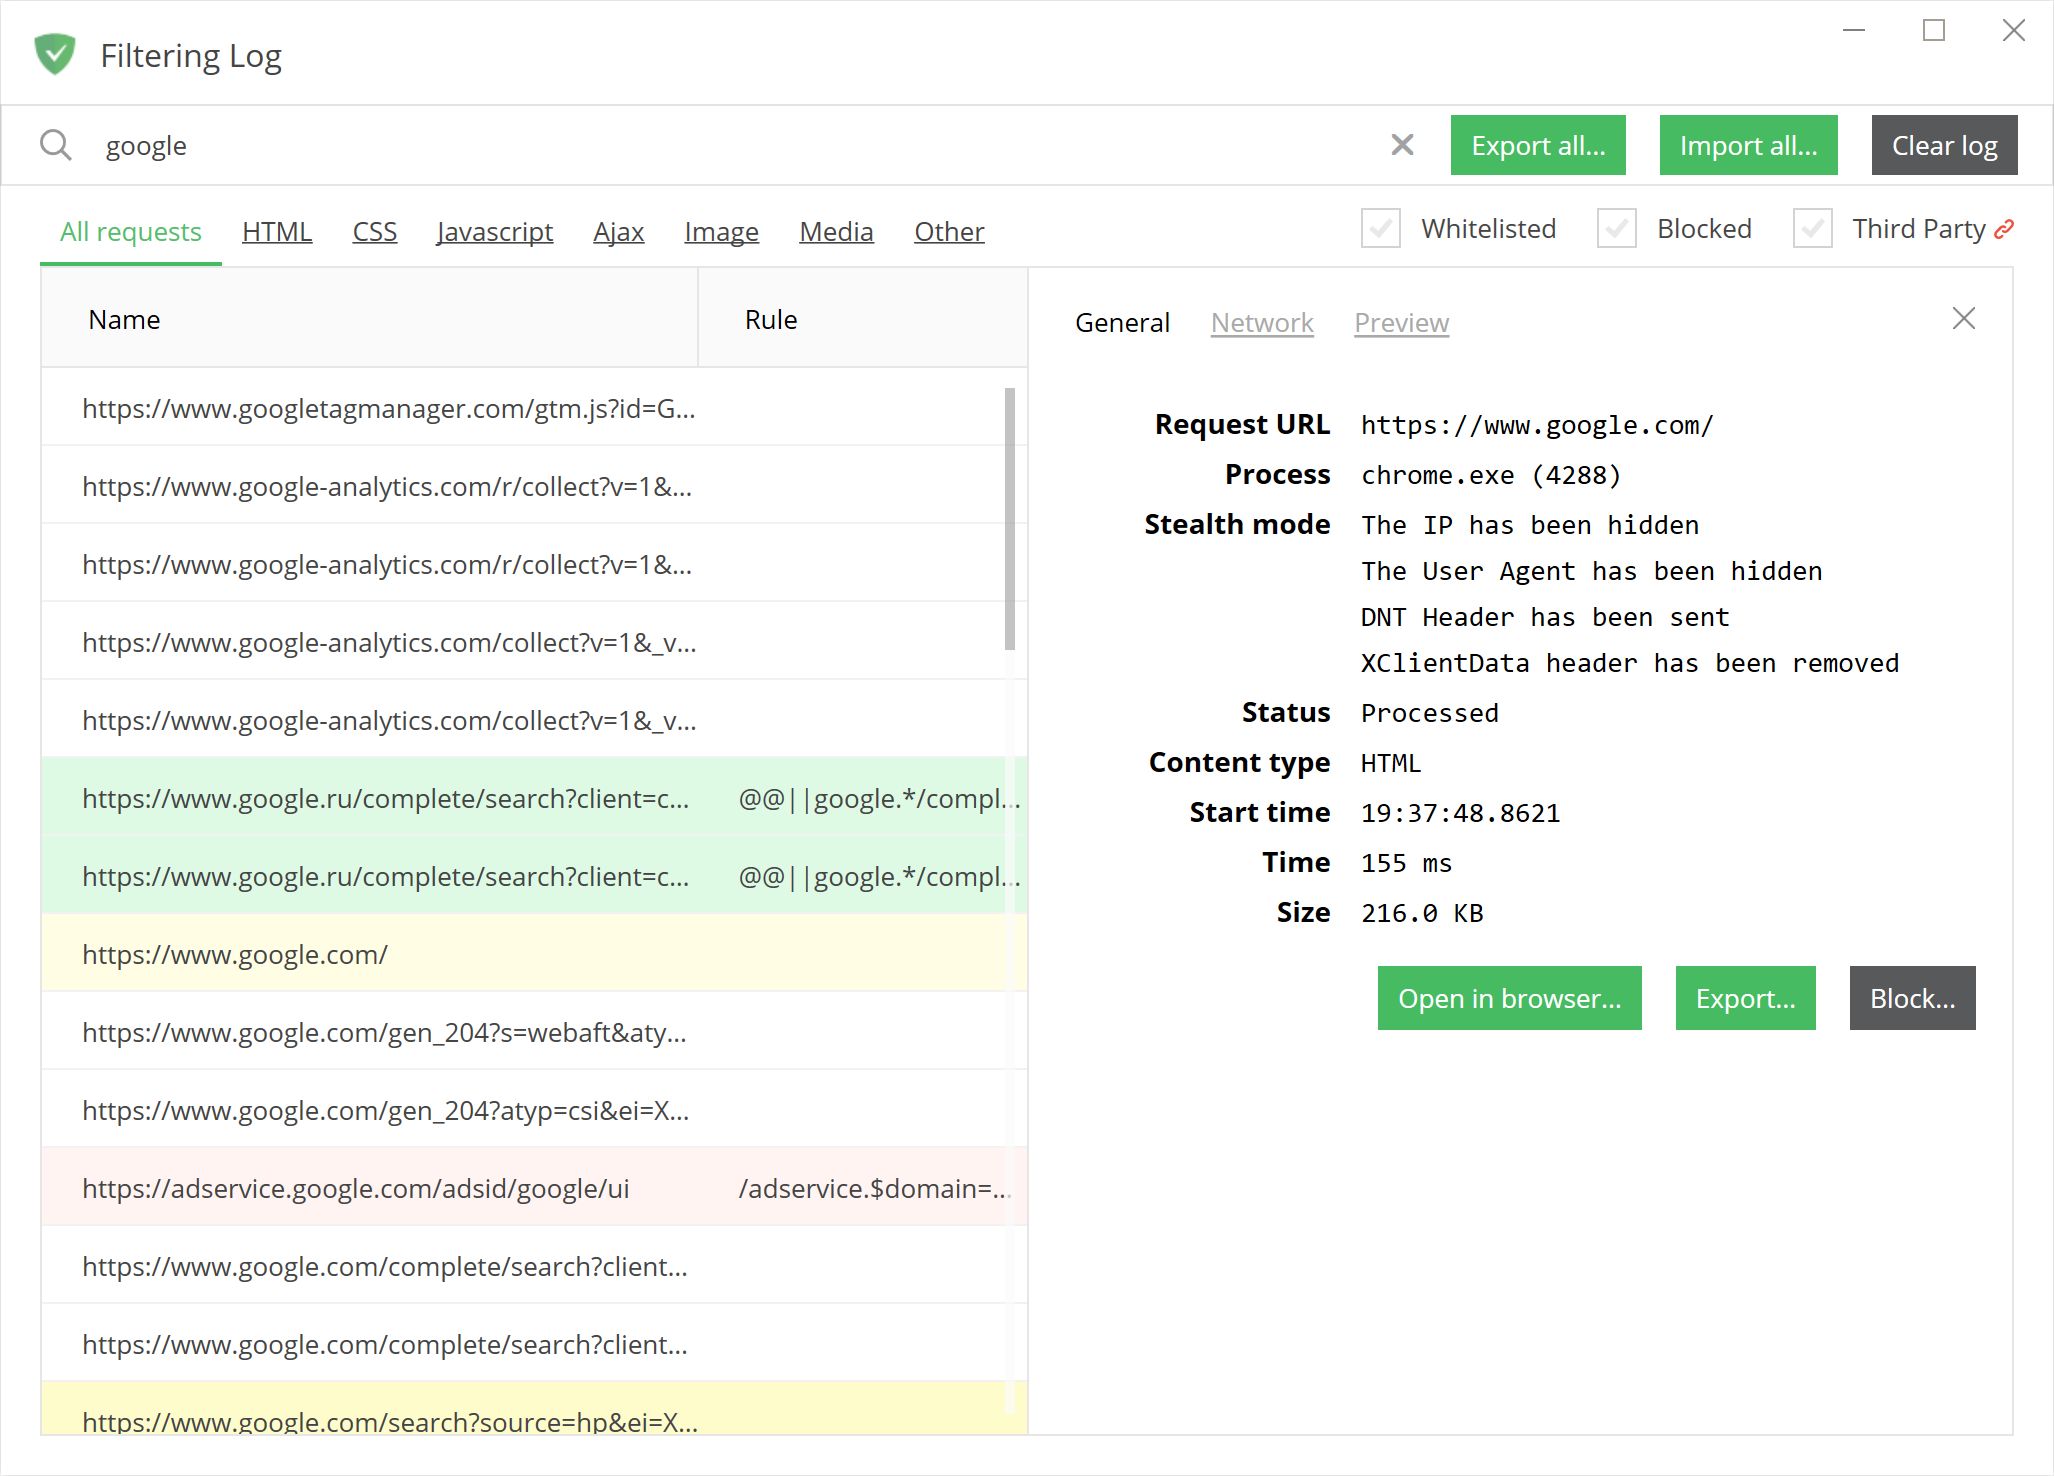Click the Start time value 19:37:48.8621

click(x=1461, y=813)
